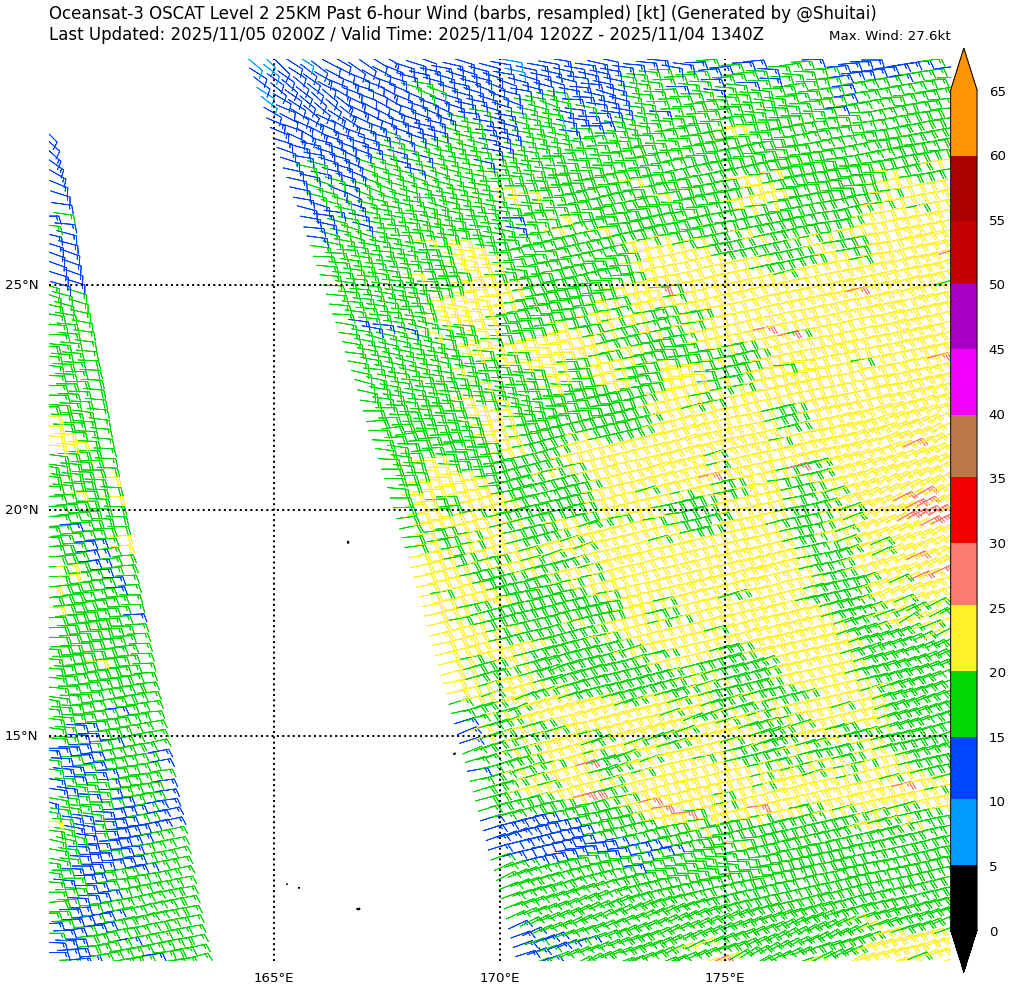Select the green 15-20 kt colorbar segment
The height and width of the screenshot is (989, 1010).
coord(963,704)
